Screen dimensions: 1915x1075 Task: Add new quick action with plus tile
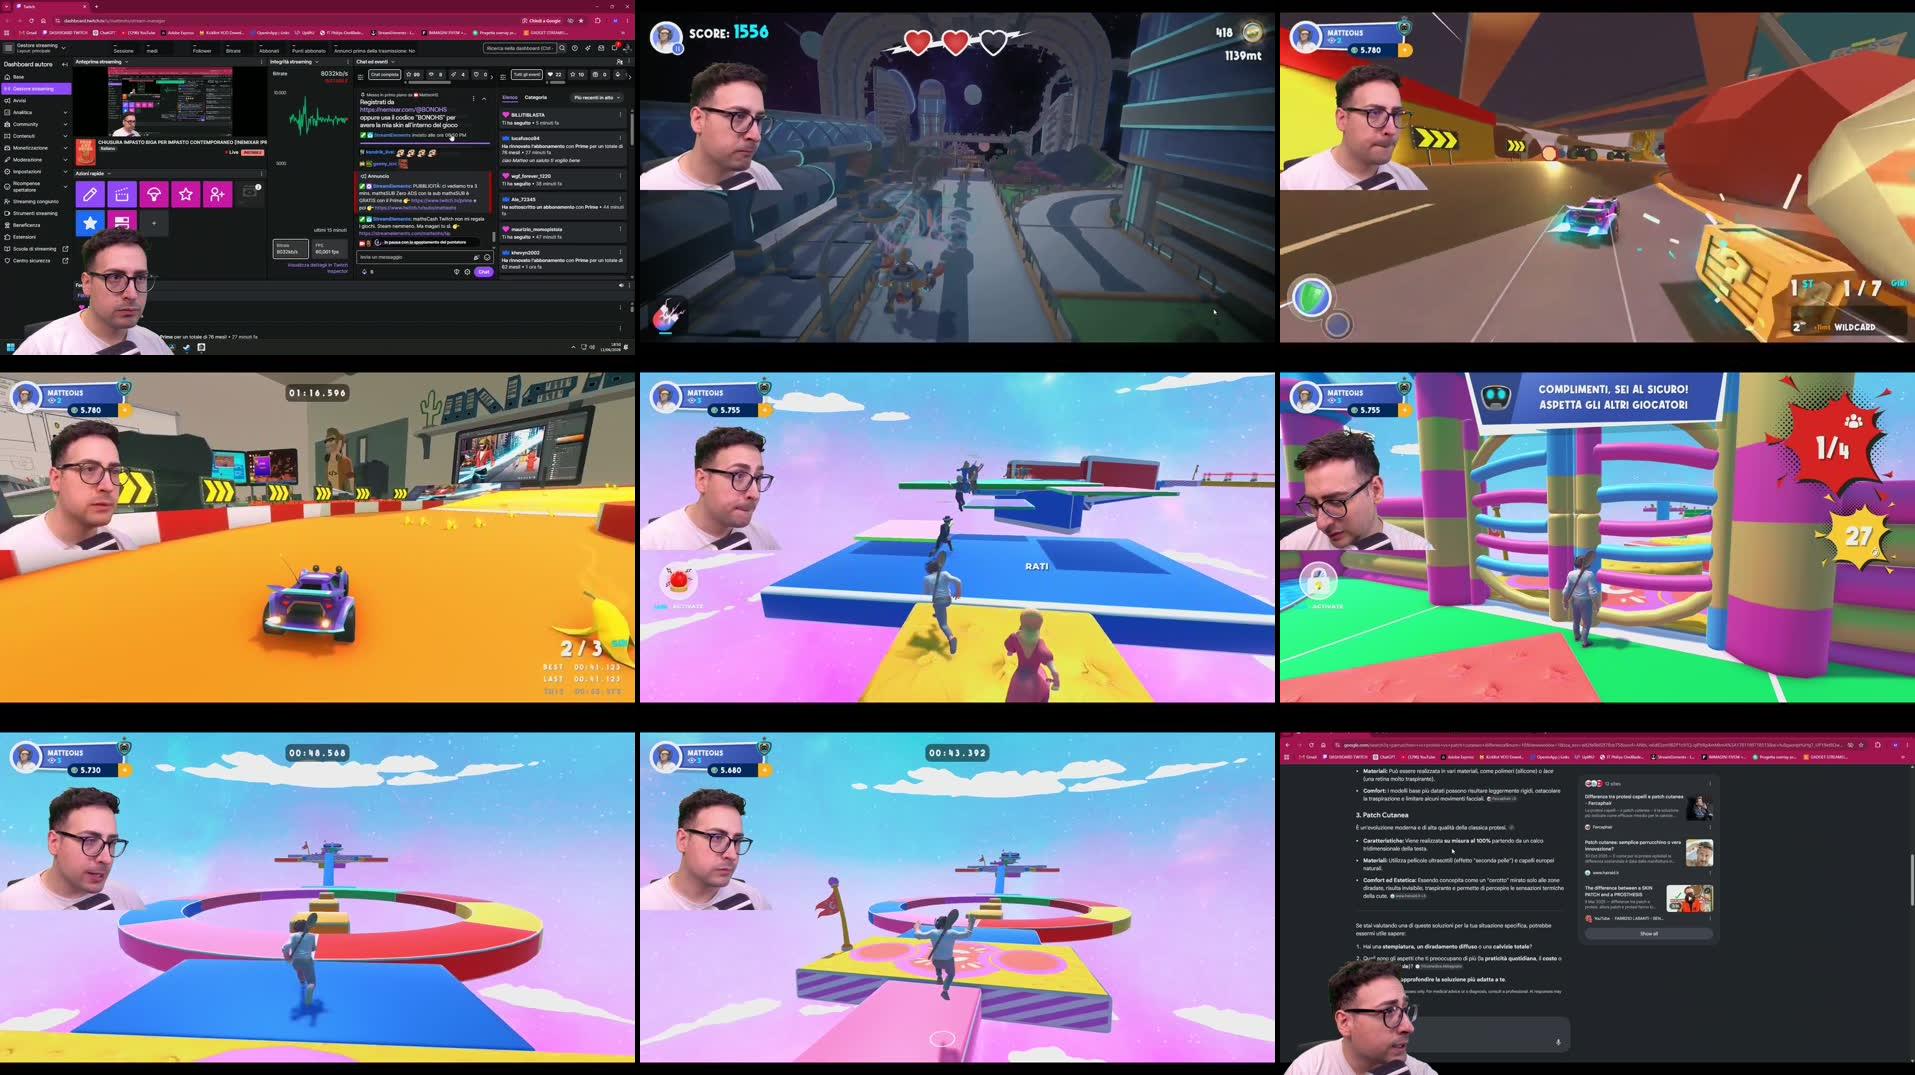(154, 223)
